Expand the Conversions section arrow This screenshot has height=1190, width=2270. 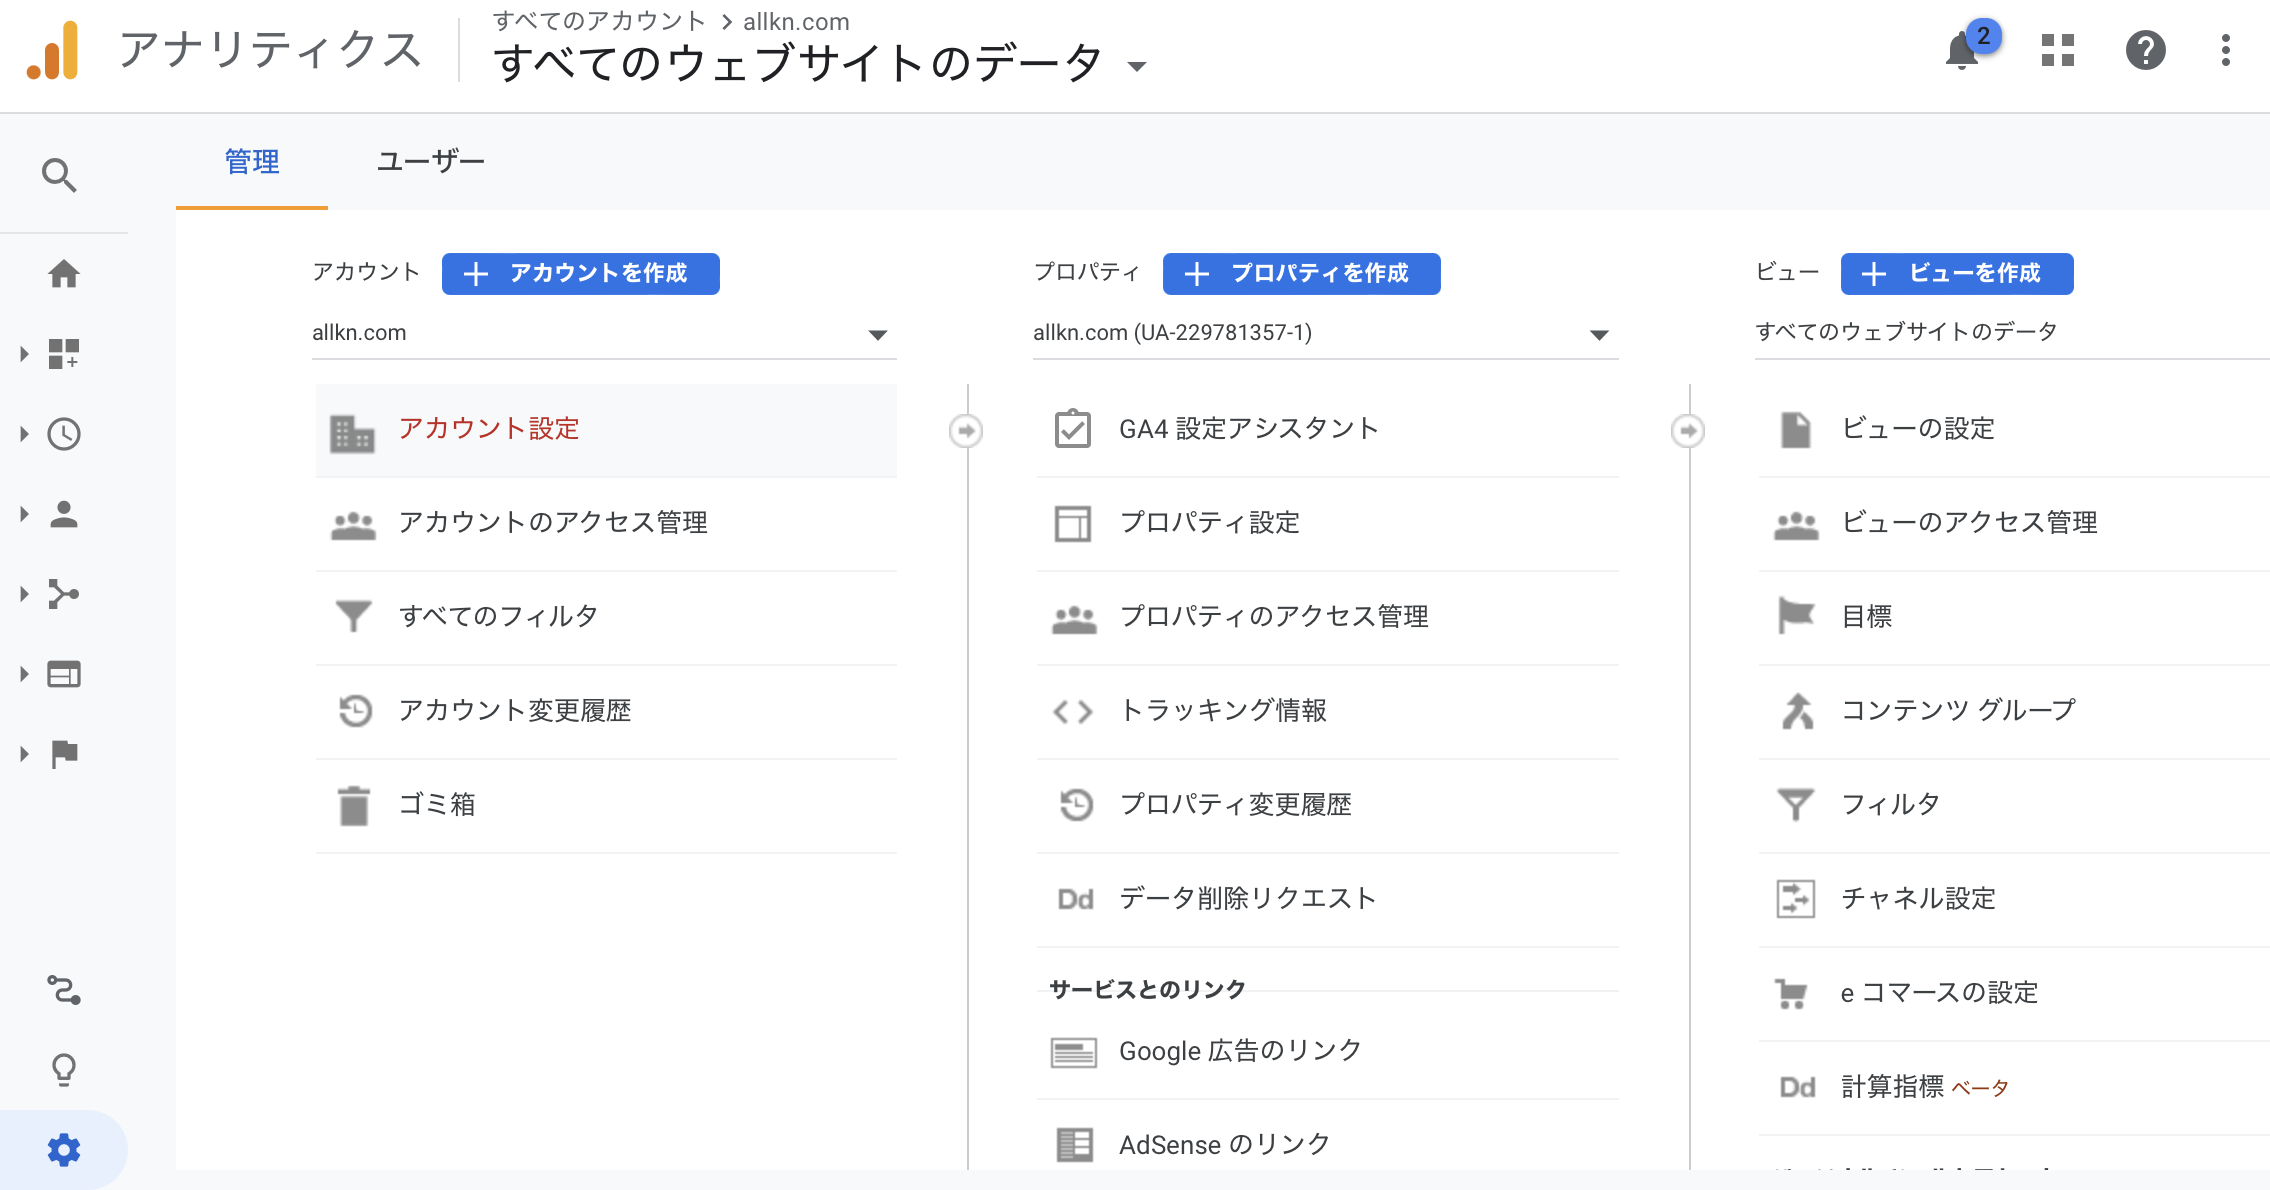[x=24, y=754]
